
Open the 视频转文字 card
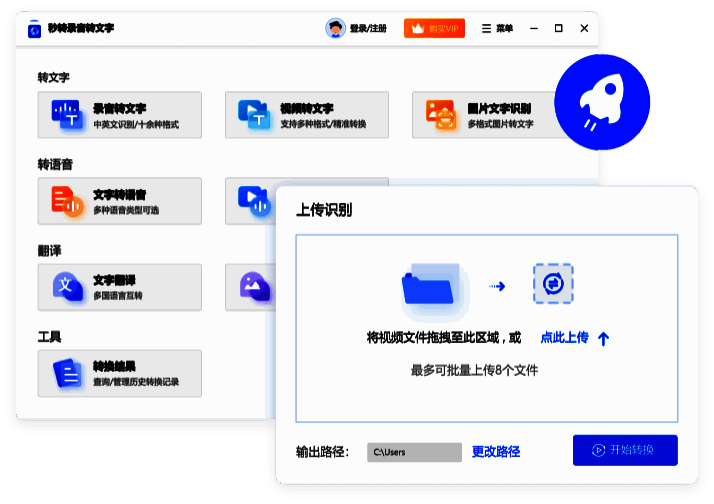306,115
